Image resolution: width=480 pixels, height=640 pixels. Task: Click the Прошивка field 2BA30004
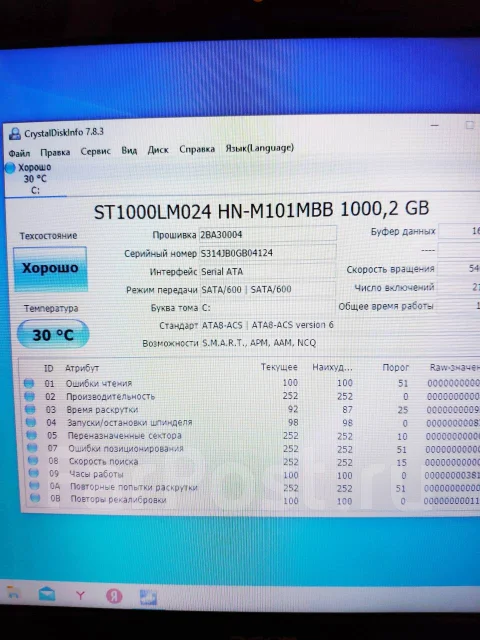click(x=268, y=234)
